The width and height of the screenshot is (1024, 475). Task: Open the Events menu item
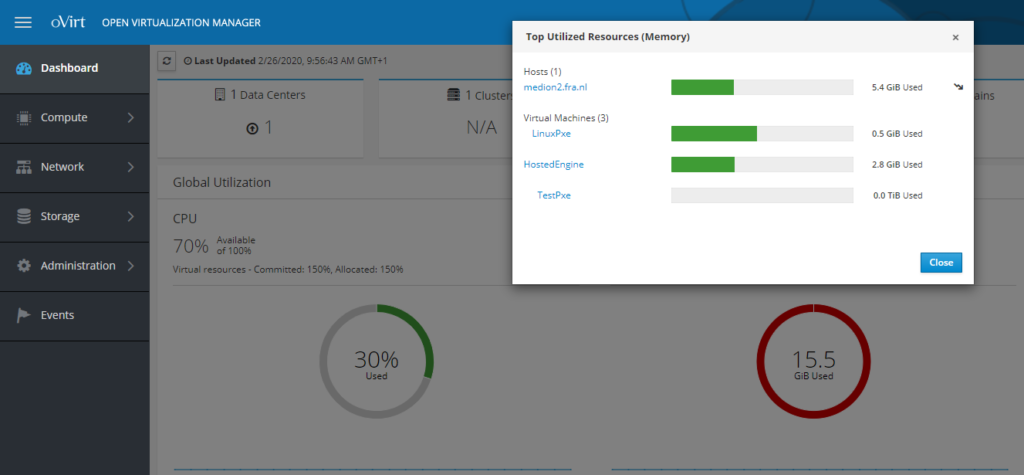coord(57,315)
